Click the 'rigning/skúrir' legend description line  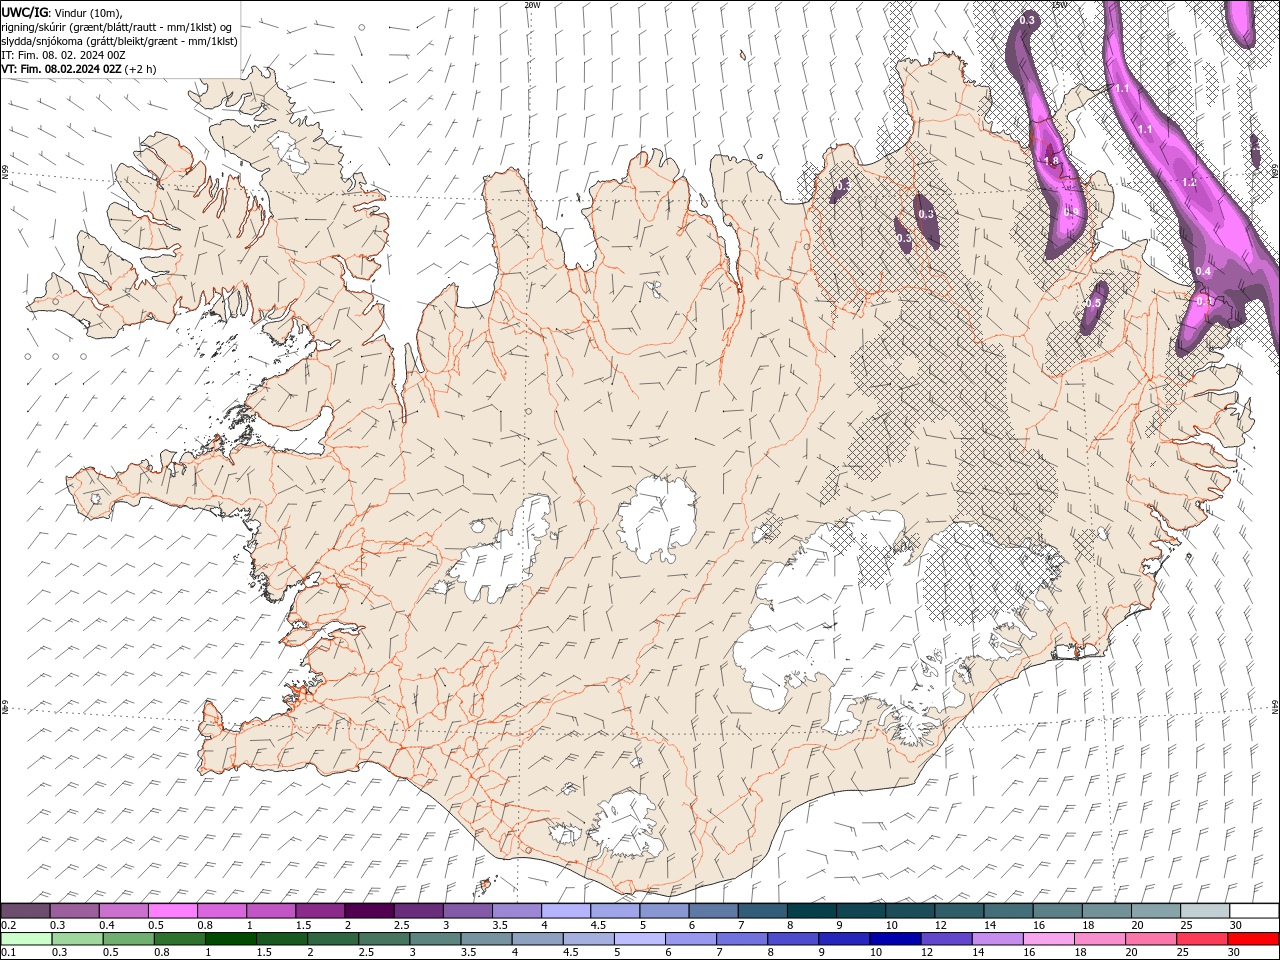click(117, 27)
